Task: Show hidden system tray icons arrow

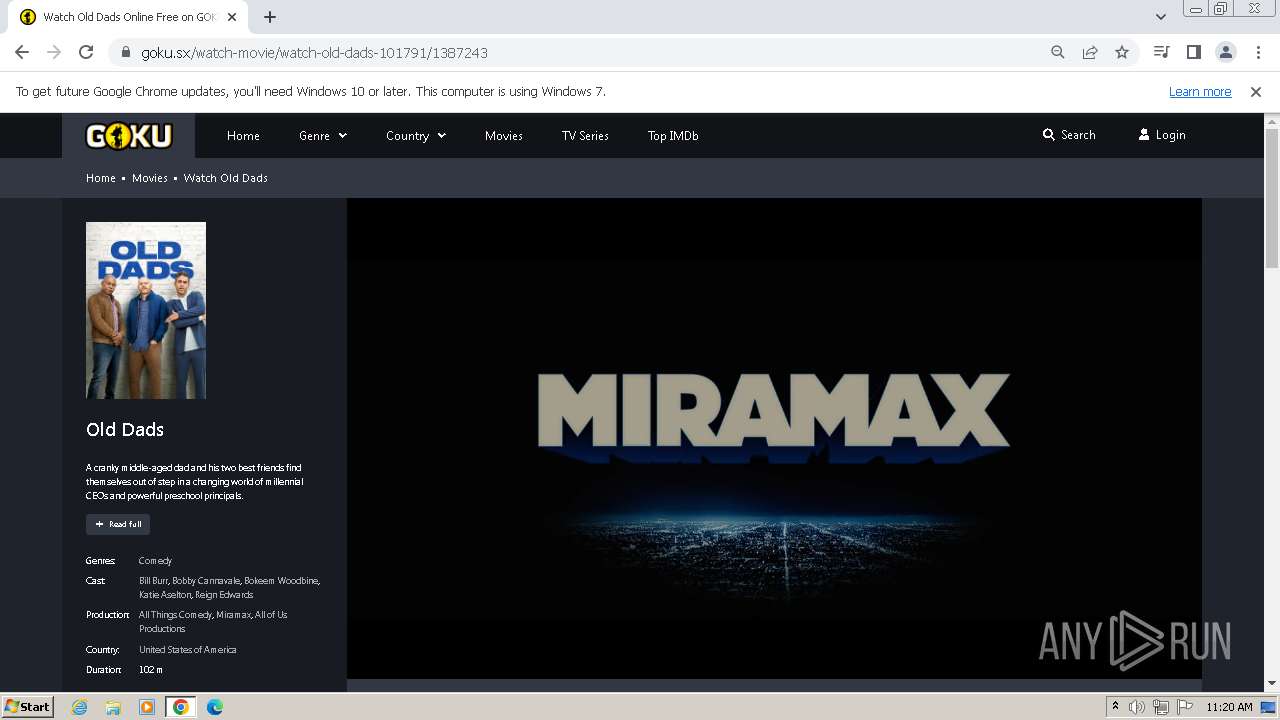Action: pyautogui.click(x=1115, y=707)
